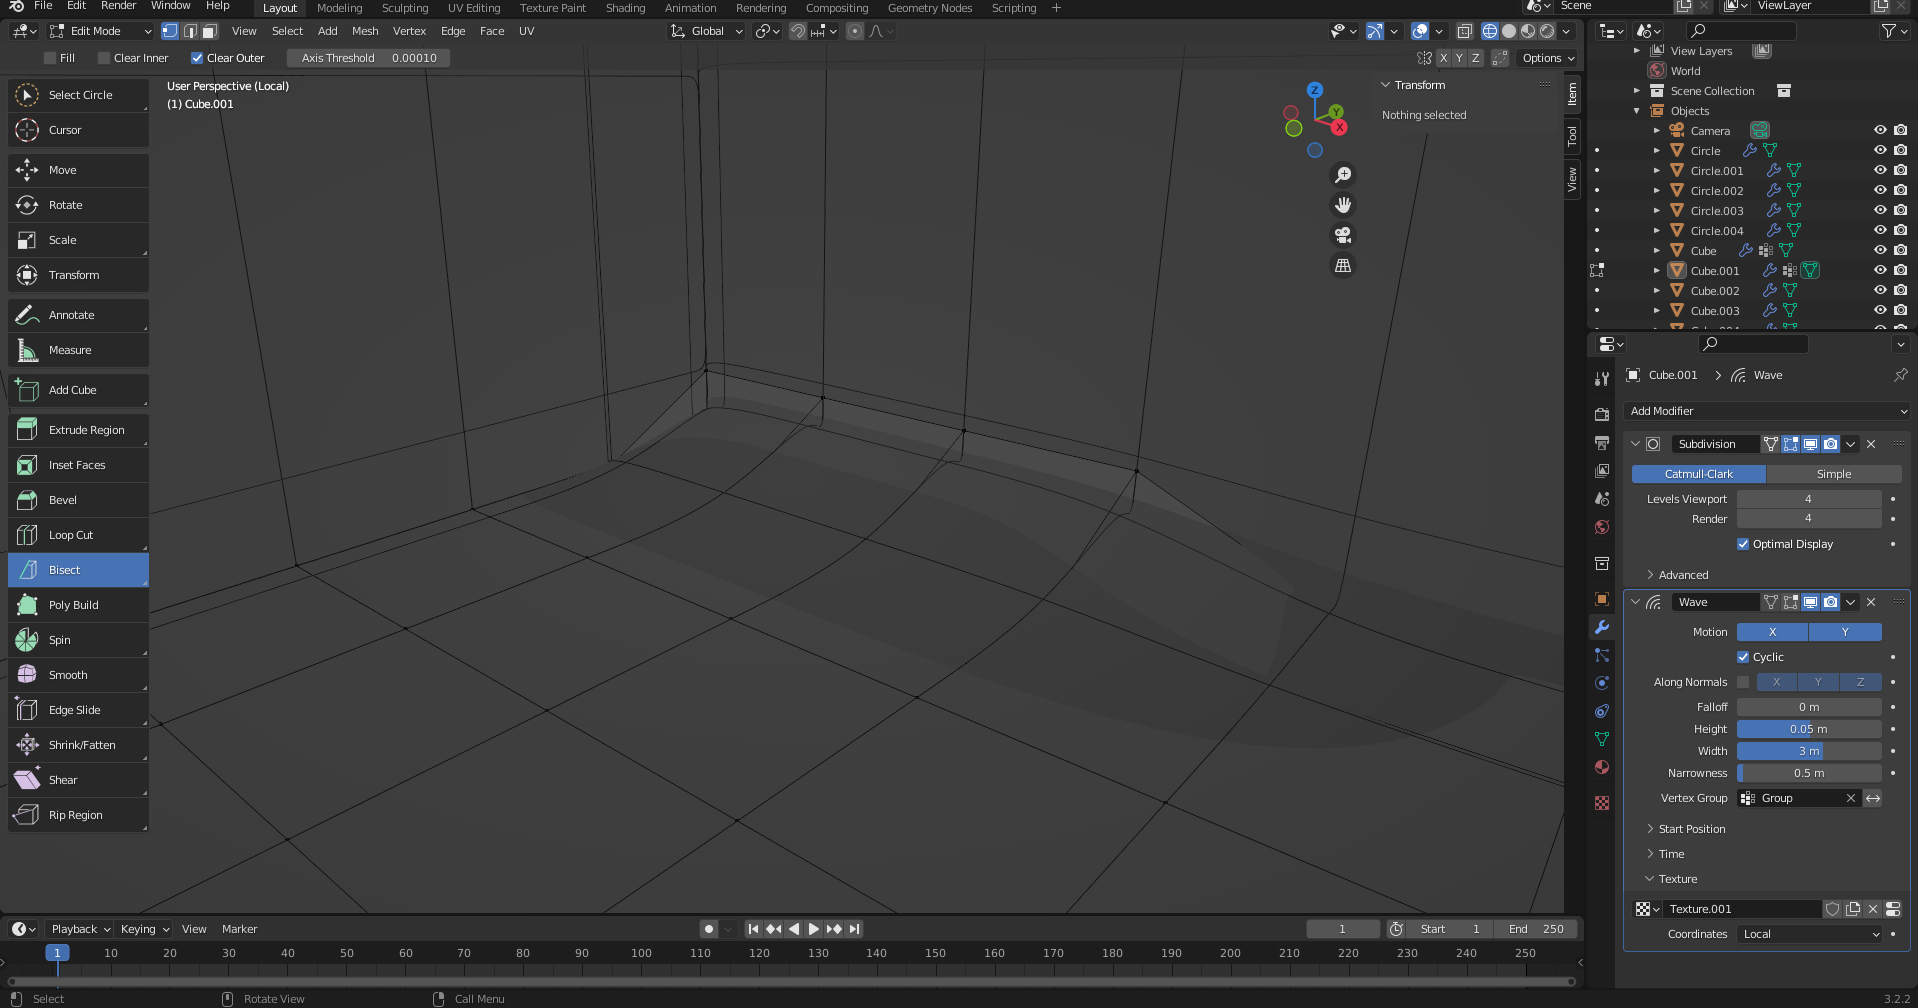
Task: Select the Measure tool
Action: pyautogui.click(x=78, y=350)
